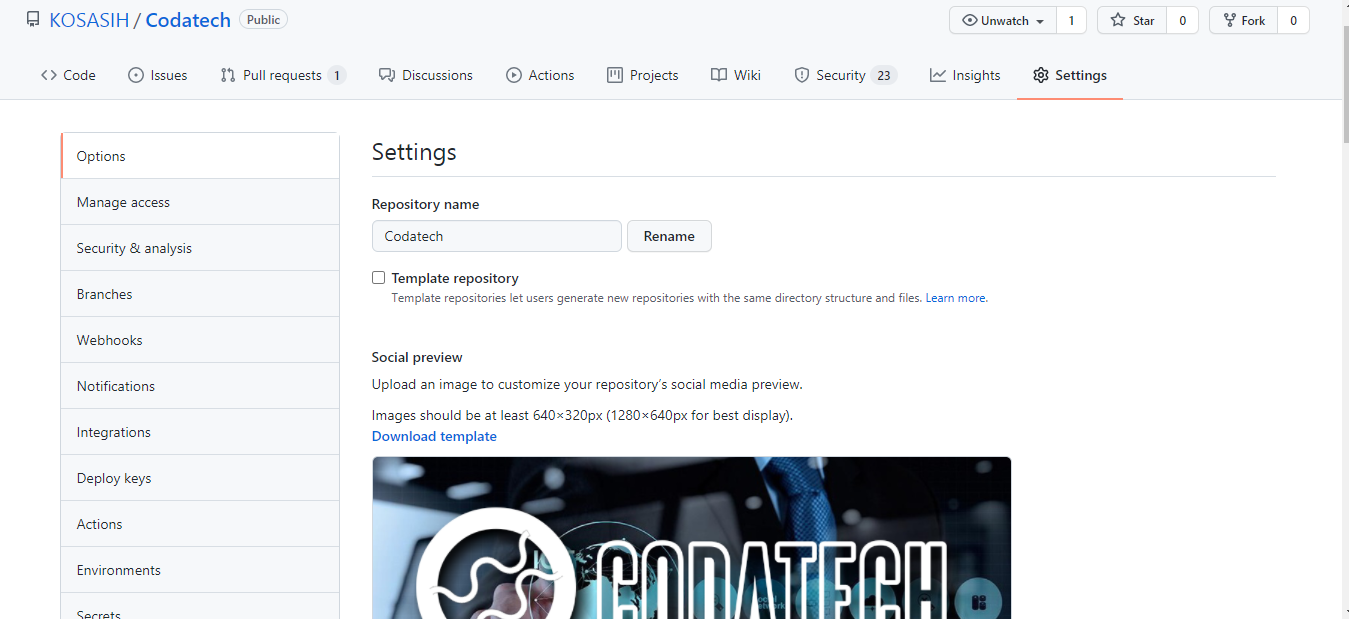Click the Rename button
This screenshot has width=1349, height=619.
click(669, 236)
